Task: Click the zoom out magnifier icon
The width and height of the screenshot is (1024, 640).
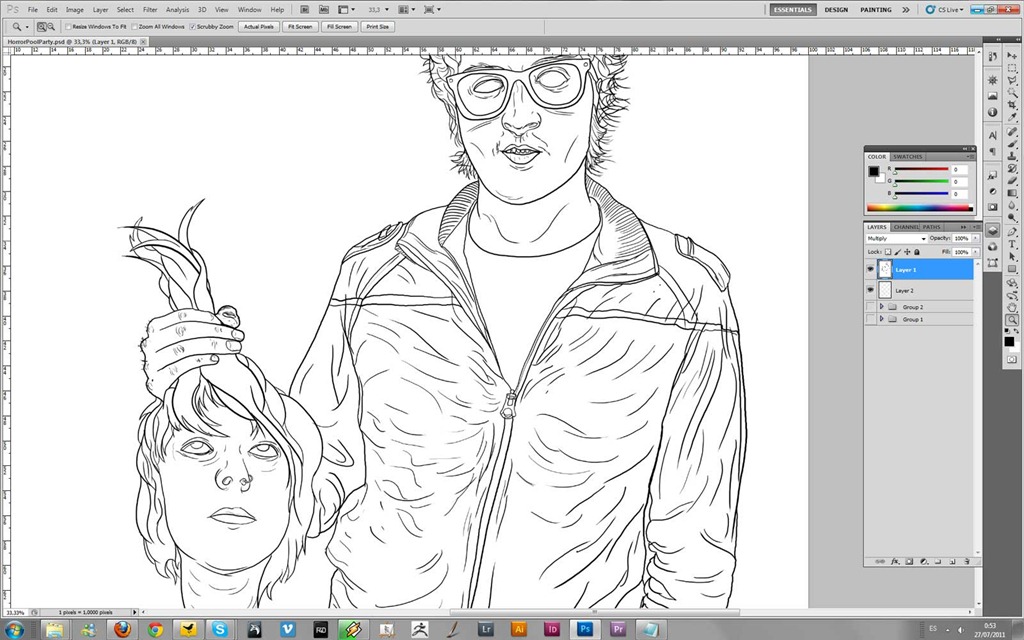Action: (51, 26)
